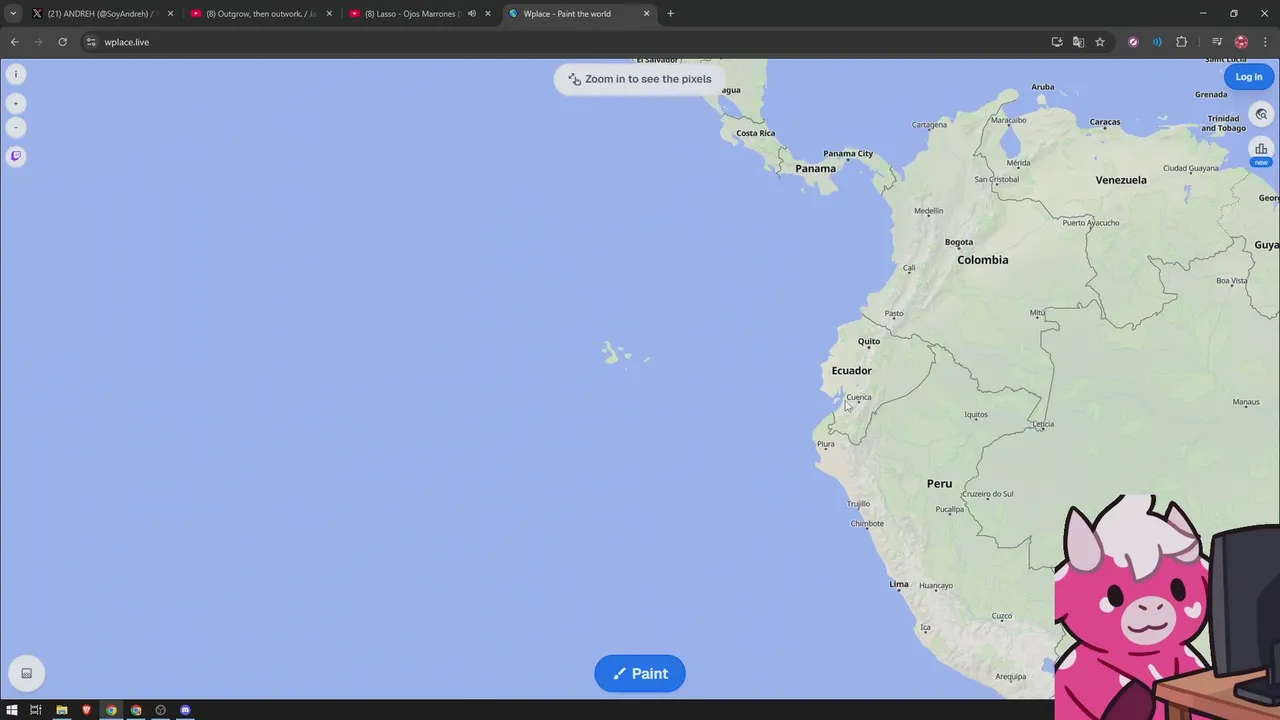Viewport: 1280px width, 720px height.
Task: Open the Extensions puzzle icon
Action: coord(1182,42)
